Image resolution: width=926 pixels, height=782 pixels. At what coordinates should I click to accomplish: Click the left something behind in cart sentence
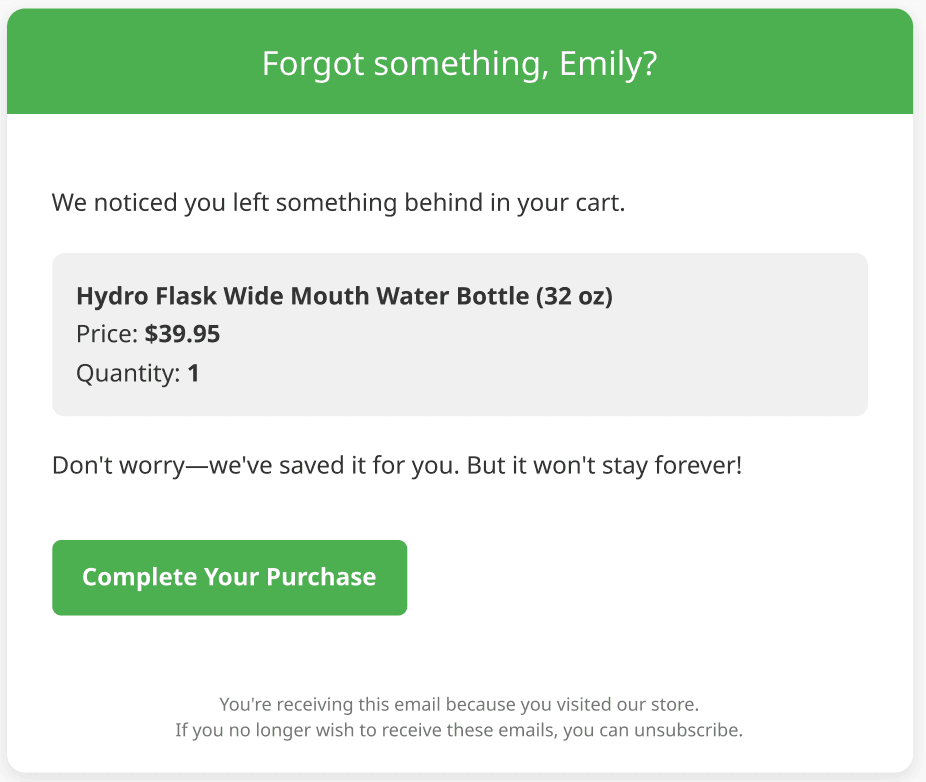pos(338,203)
